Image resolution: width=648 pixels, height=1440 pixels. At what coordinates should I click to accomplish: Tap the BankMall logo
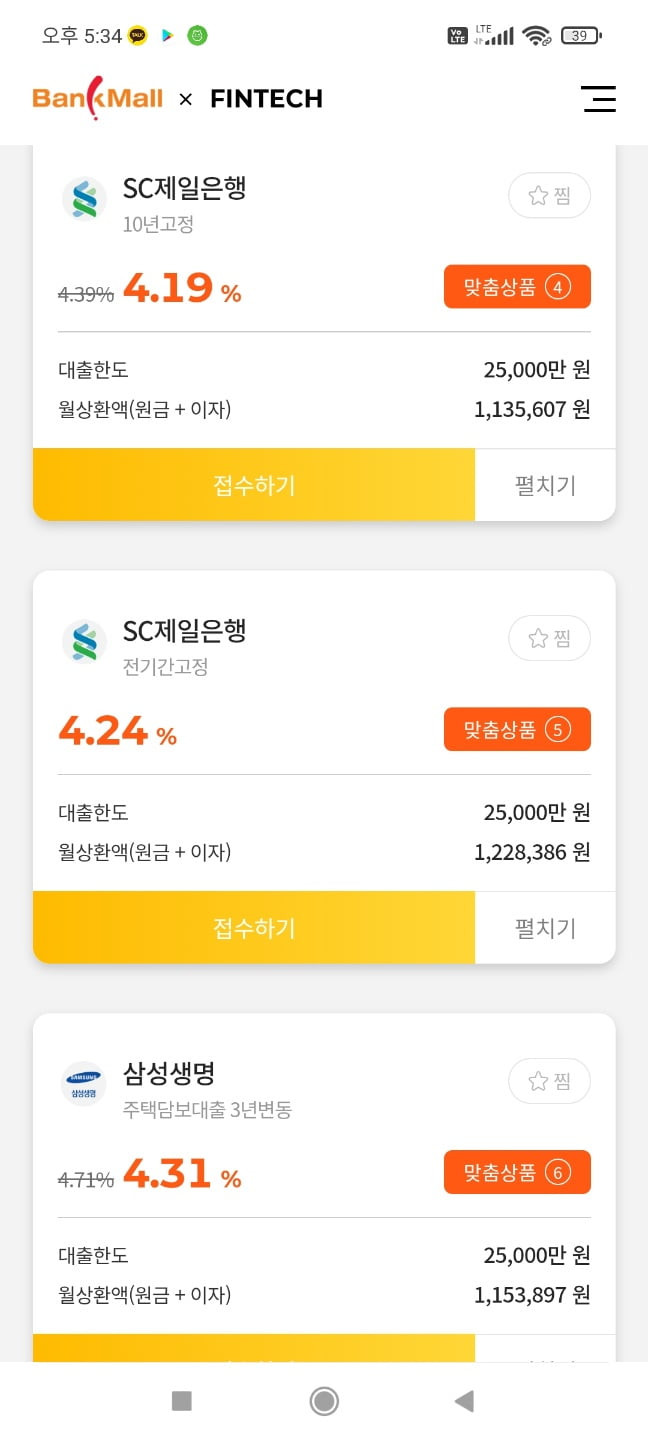pos(97,98)
